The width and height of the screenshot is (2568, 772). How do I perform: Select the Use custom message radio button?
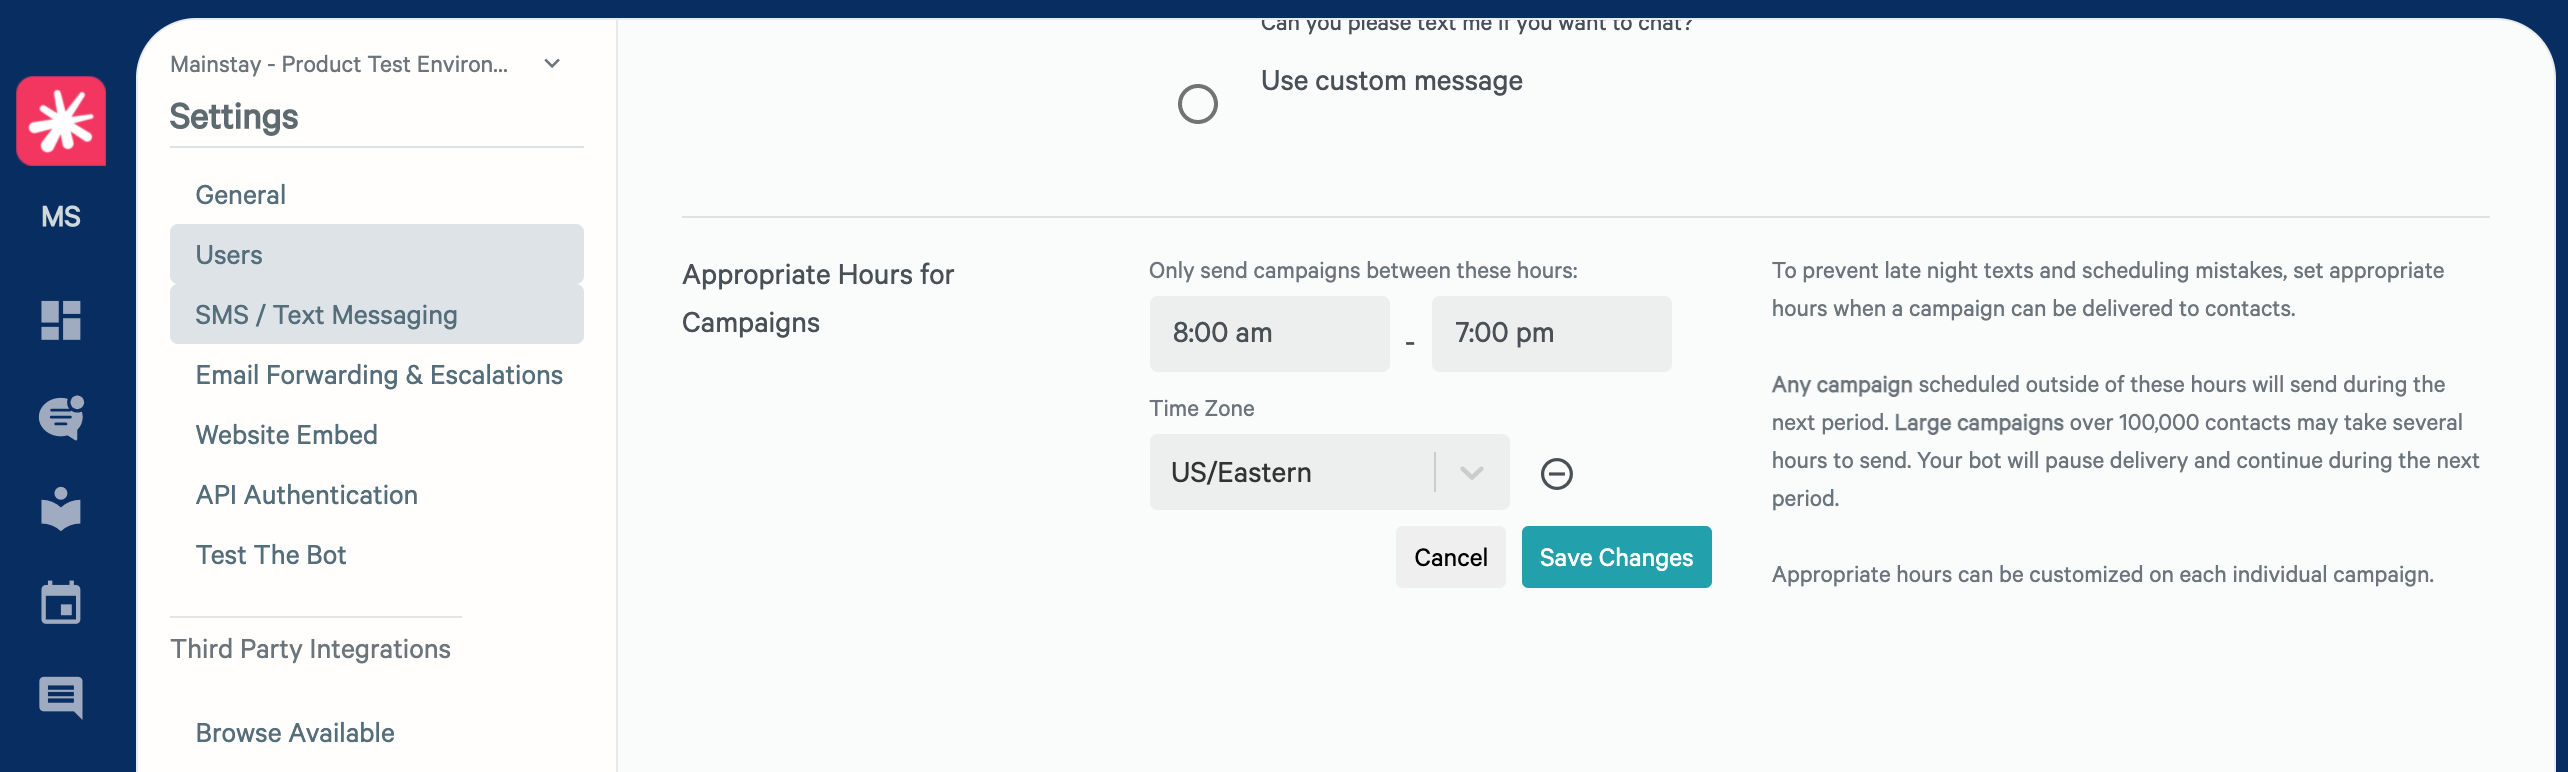point(1198,104)
